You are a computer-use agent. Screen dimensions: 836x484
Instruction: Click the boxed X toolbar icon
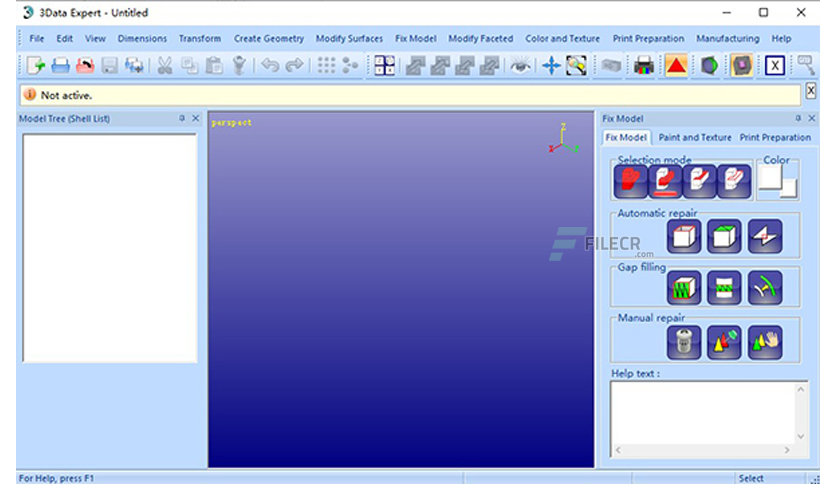(x=775, y=66)
